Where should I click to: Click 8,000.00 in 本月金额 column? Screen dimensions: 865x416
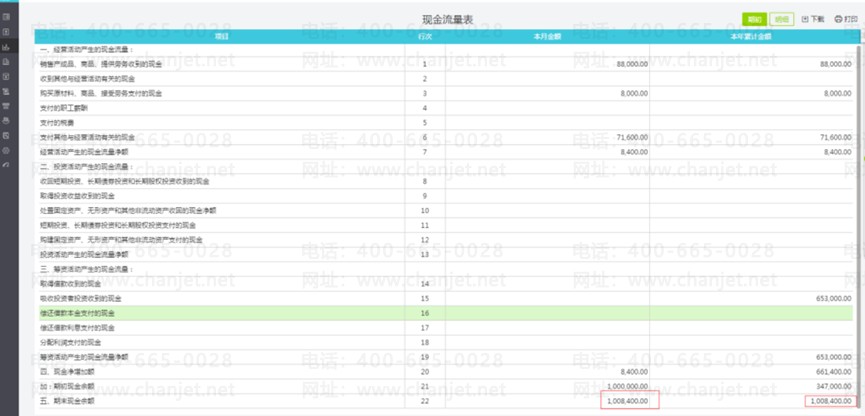[x=636, y=93]
